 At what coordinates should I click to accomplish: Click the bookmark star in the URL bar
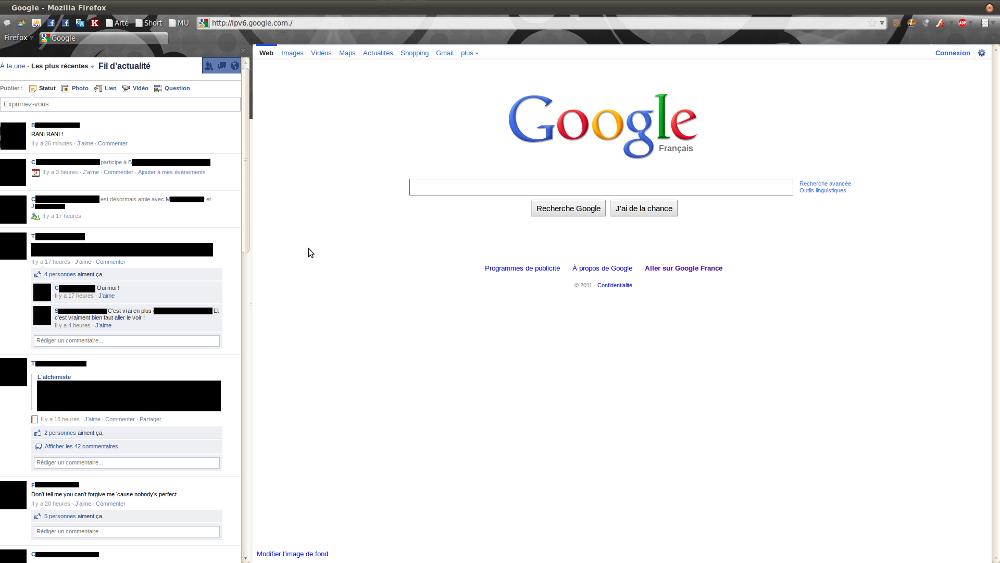872,23
